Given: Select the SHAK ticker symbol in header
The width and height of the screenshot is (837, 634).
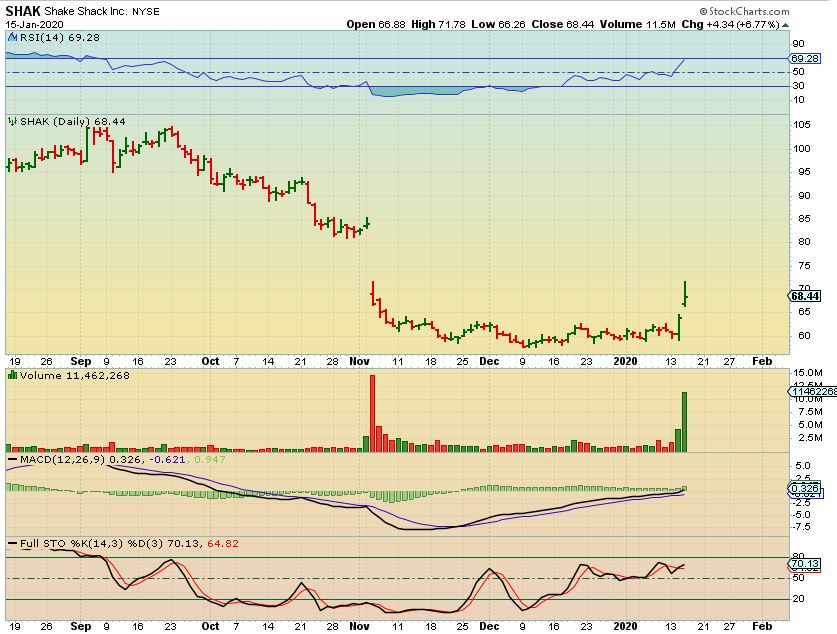Looking at the screenshot, I should coord(23,9).
